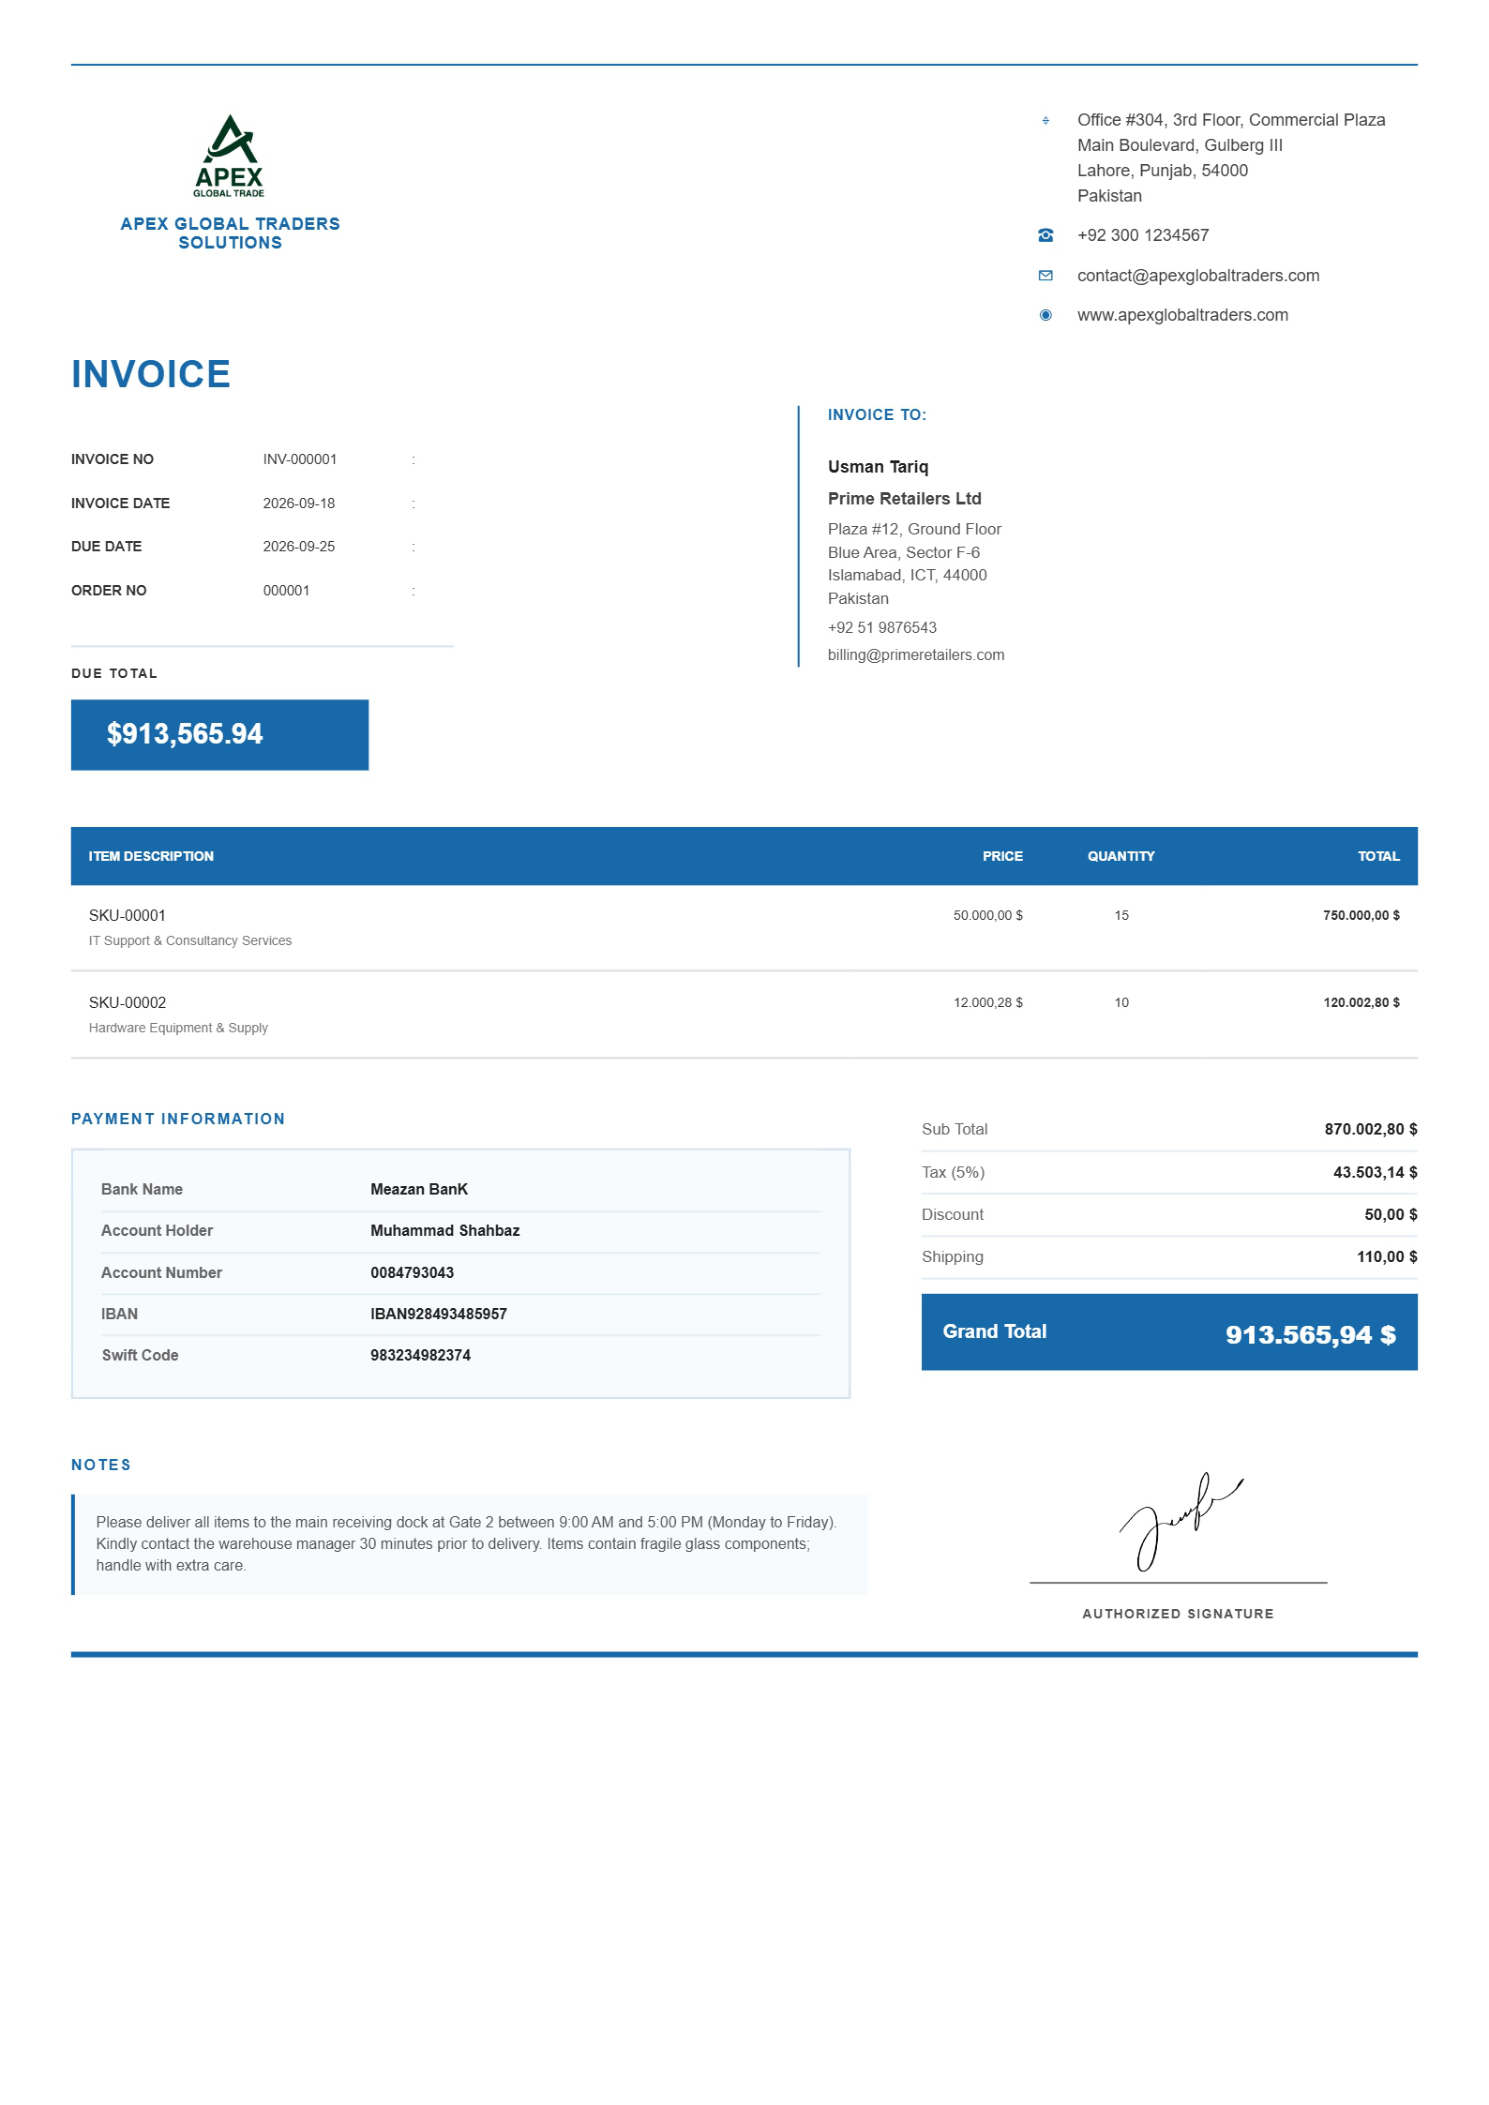Click Sub Total value 870.002,80 $

pos(1370,1129)
